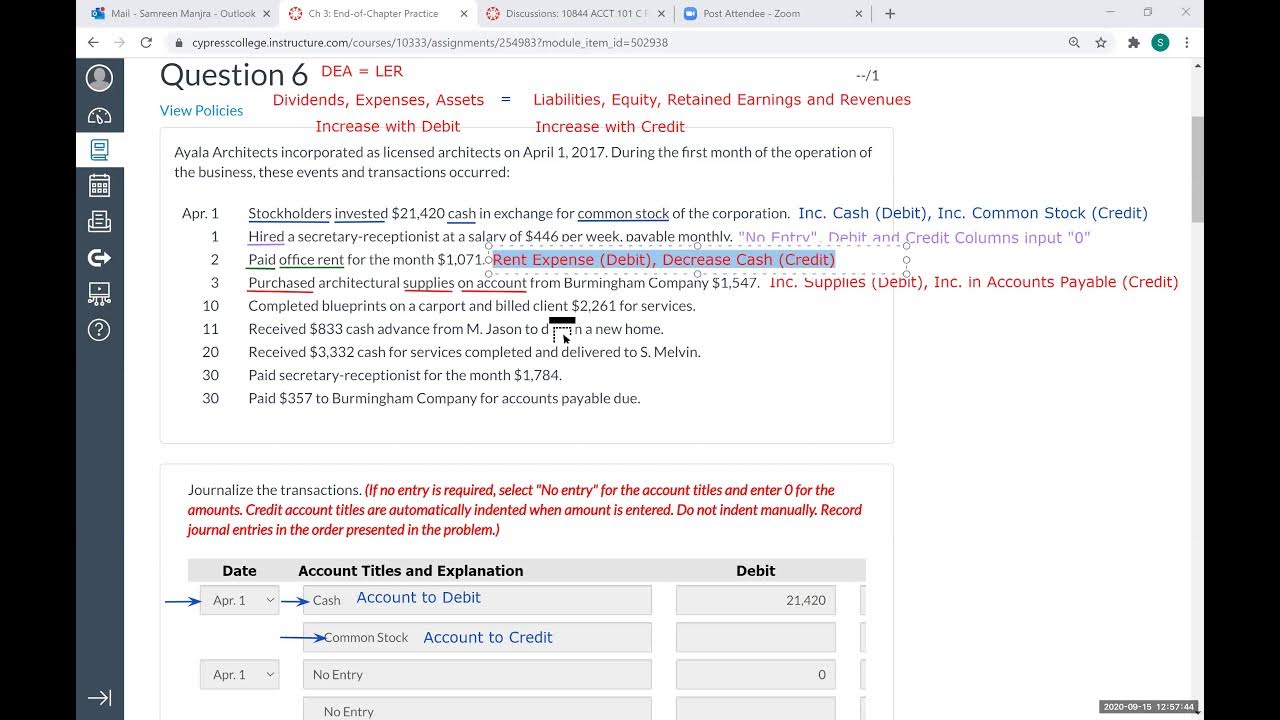
Task: Click the debit field showing 0
Action: [x=755, y=675]
